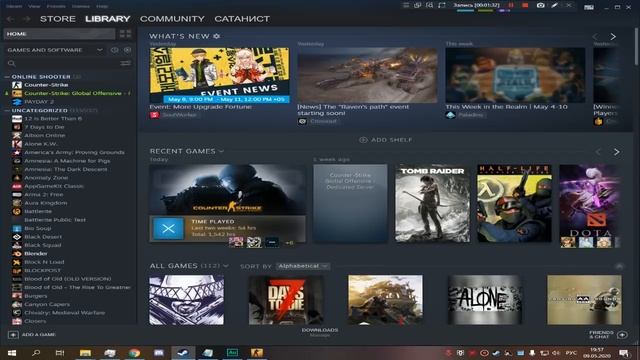640x360 pixels.
Task: Select PAYDAY 2 in the list
Action: (x=39, y=102)
